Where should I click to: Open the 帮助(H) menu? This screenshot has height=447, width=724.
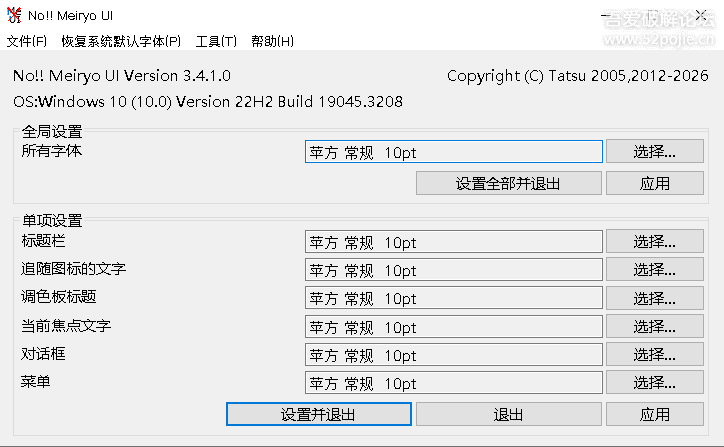coord(272,42)
